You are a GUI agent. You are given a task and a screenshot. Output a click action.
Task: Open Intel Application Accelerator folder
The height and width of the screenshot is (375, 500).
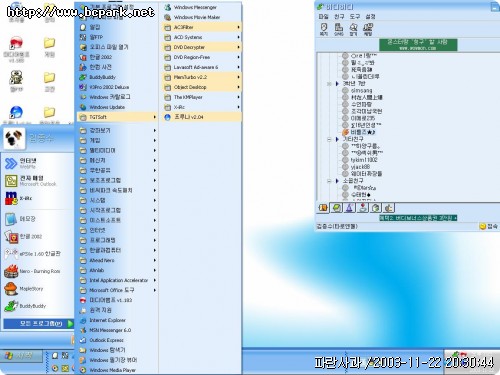point(117,280)
